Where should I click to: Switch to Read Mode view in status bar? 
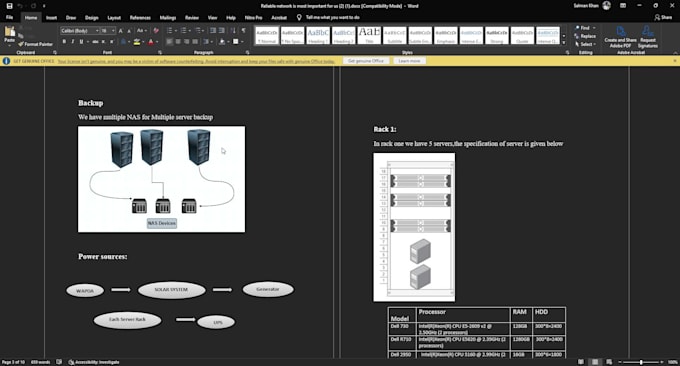point(581,362)
